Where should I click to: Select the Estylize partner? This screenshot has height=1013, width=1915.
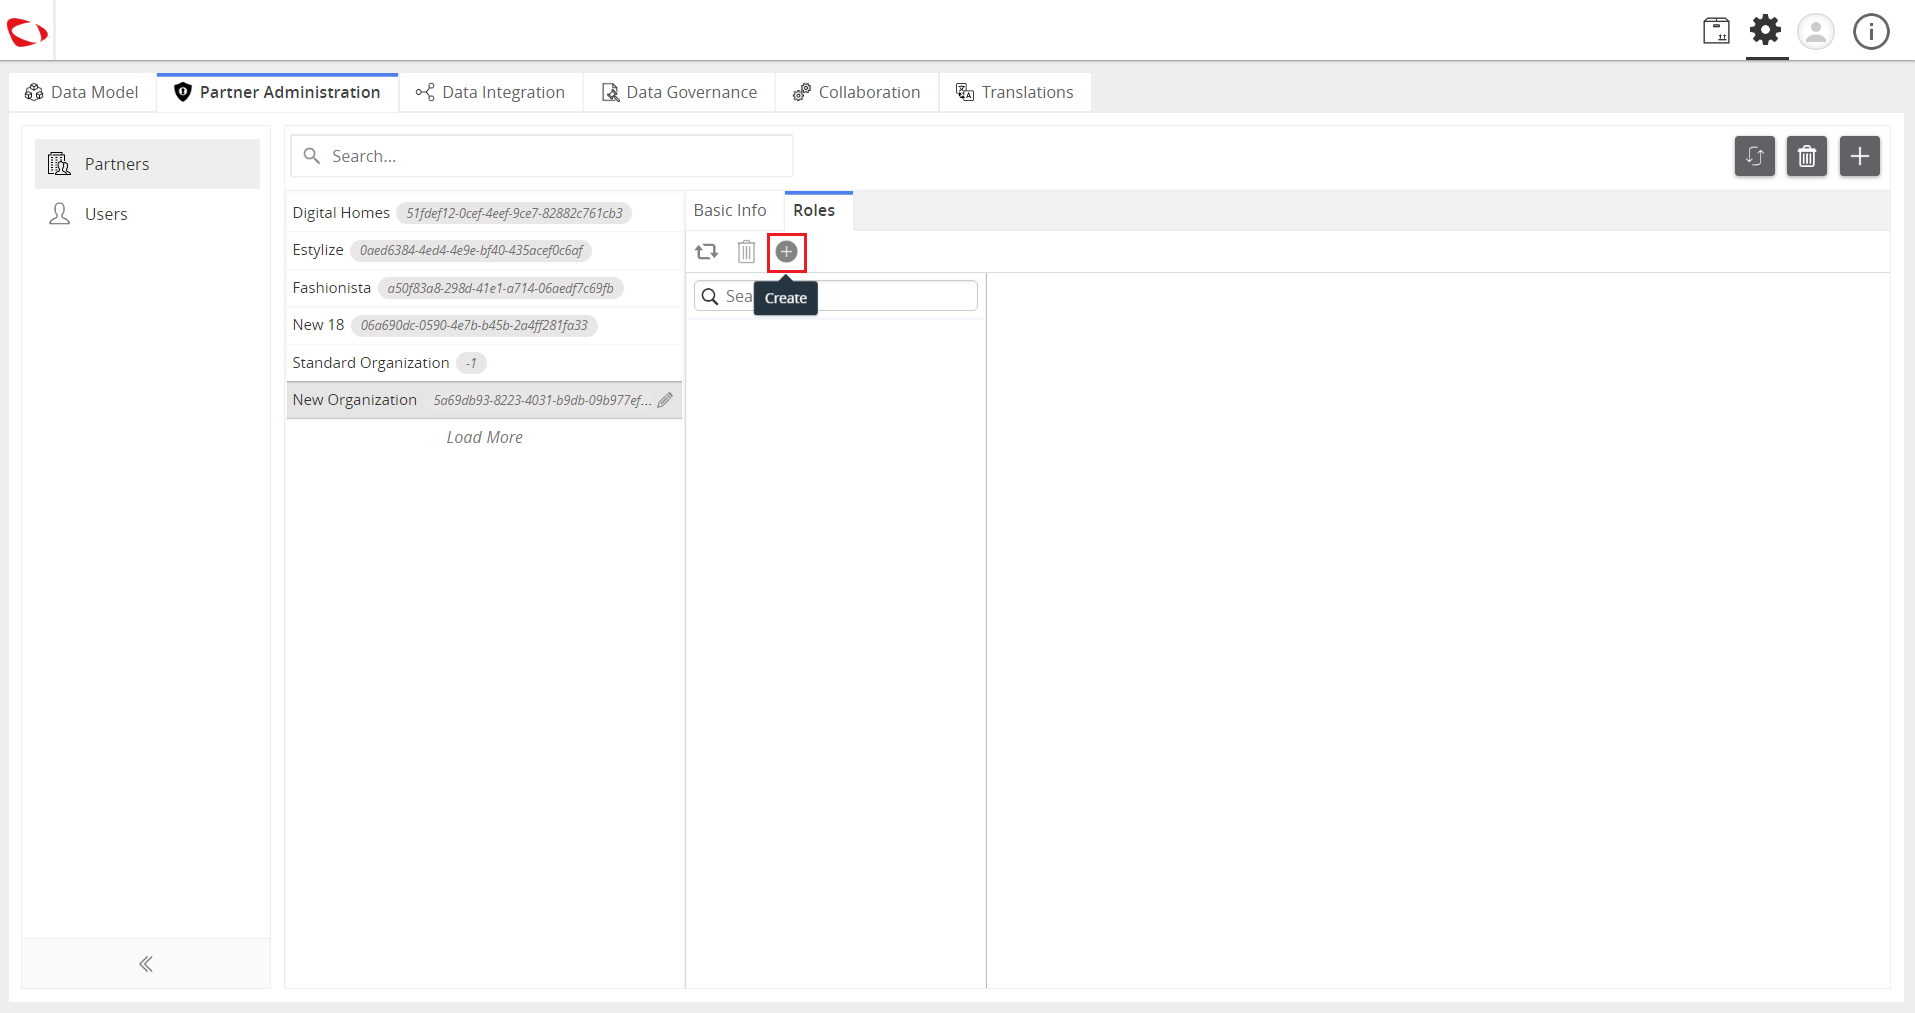pyautogui.click(x=484, y=250)
